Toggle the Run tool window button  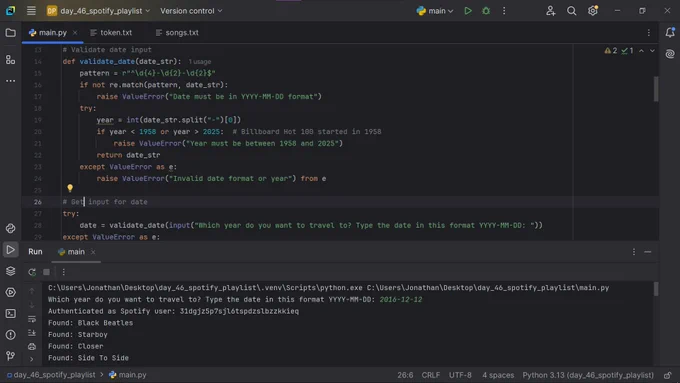tap(10, 250)
